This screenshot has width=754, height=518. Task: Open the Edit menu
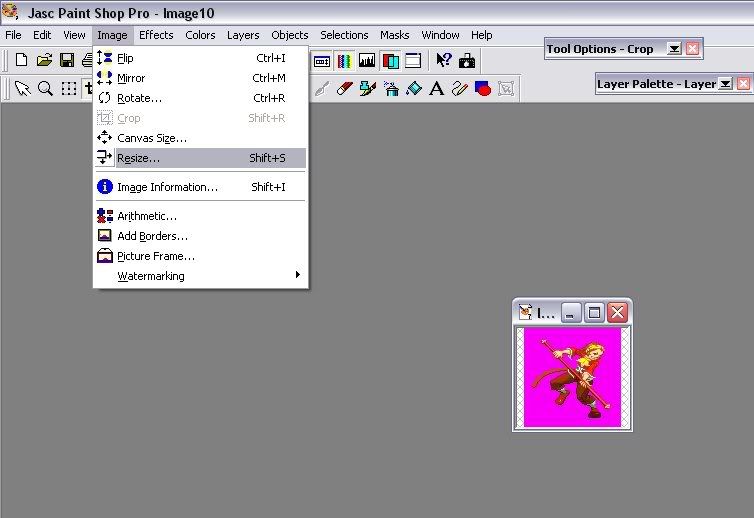pos(42,35)
